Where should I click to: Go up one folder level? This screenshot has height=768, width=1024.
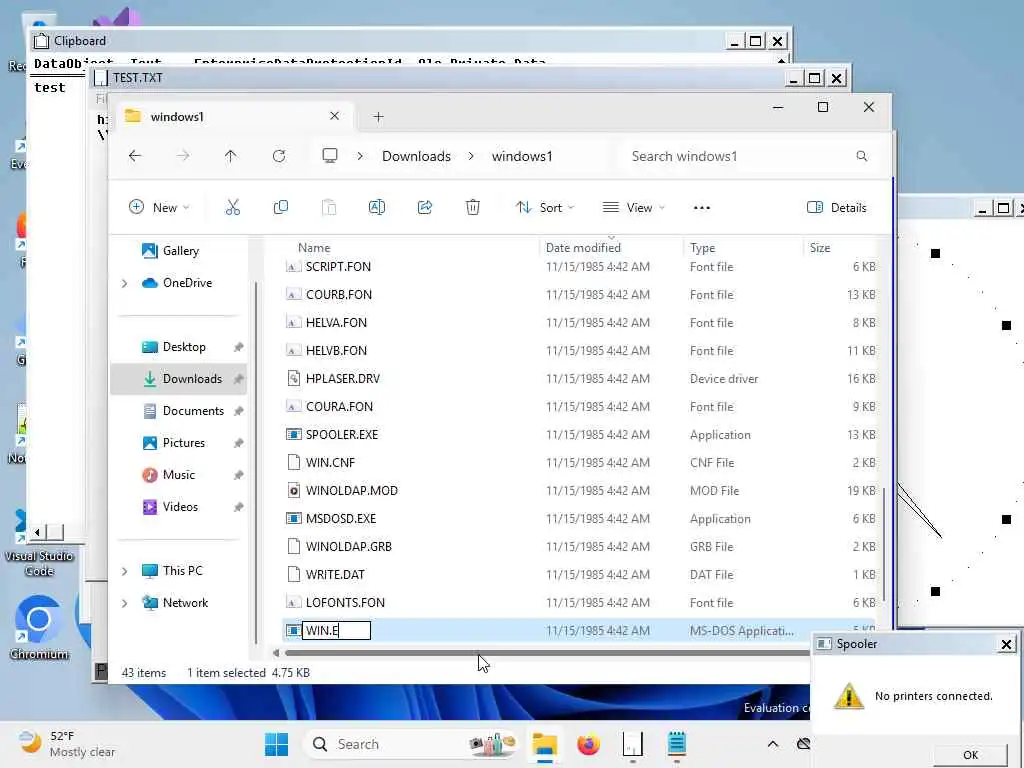(231, 156)
